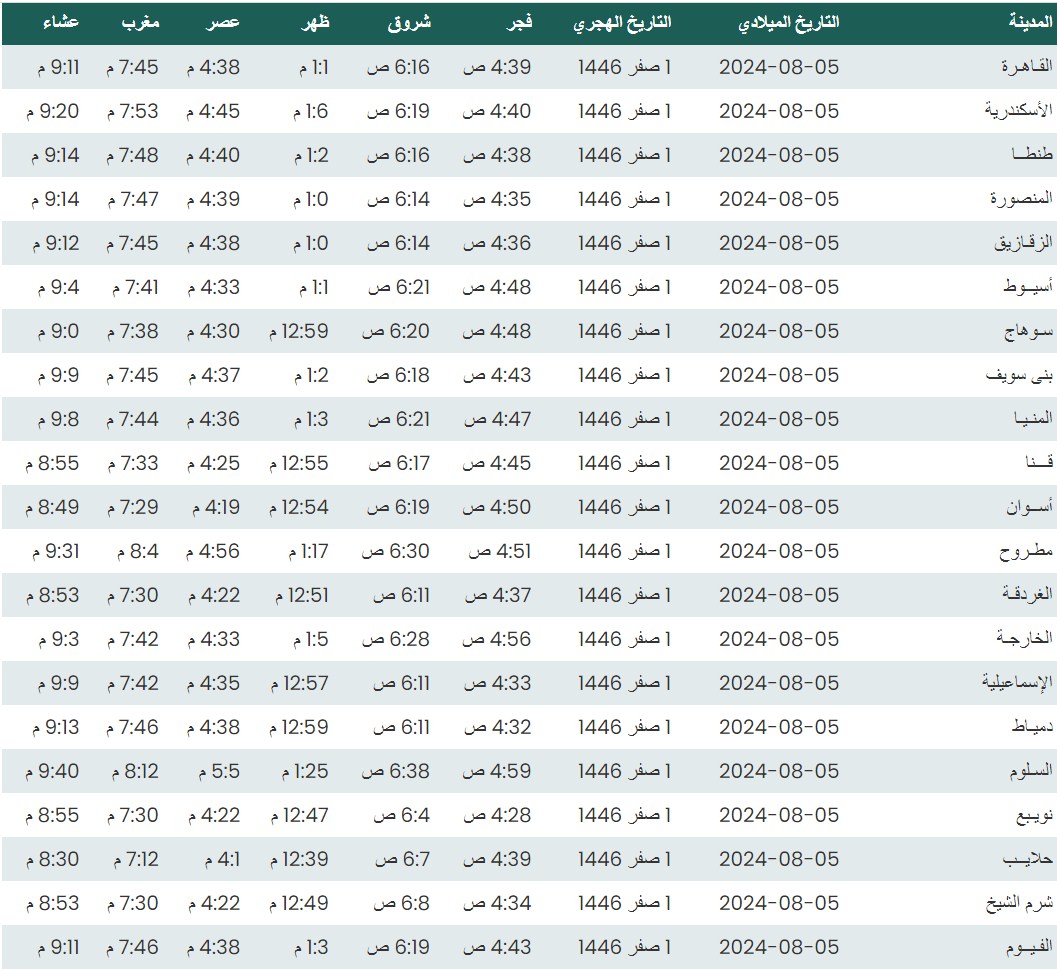Click the ظهر column header
The image size is (1057, 971).
click(x=315, y=22)
